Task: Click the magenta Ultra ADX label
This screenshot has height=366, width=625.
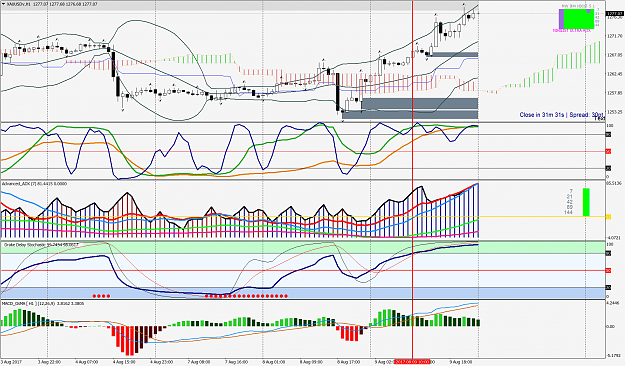Action: tap(572, 30)
